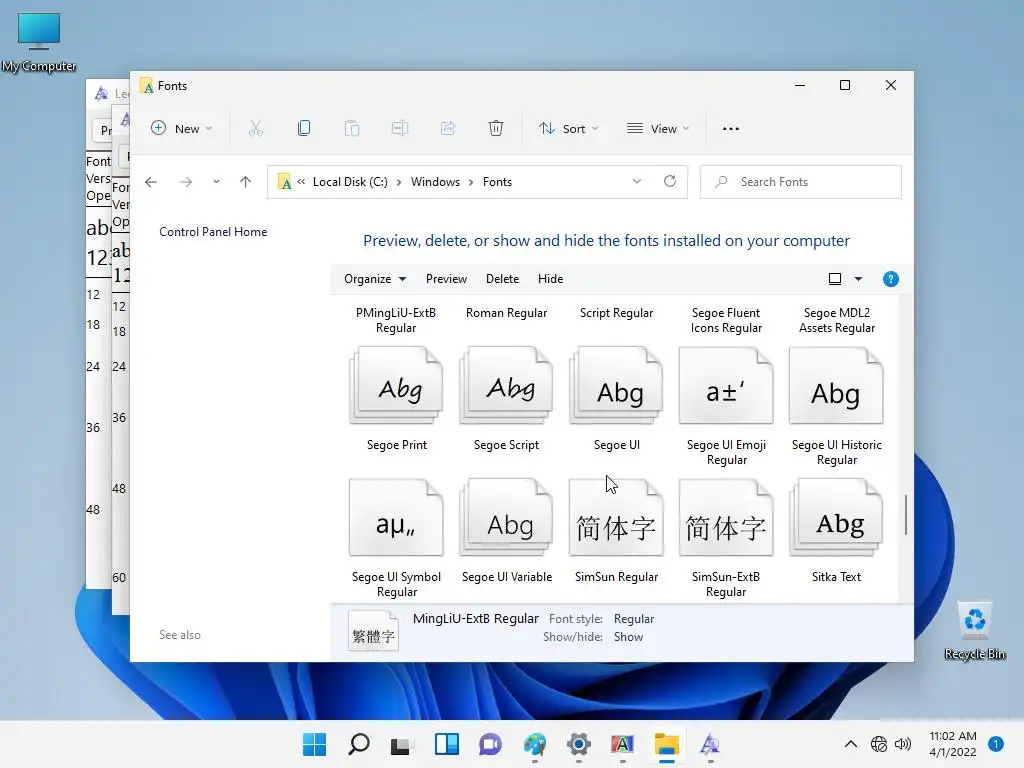Open the Organize menu
The image size is (1024, 768).
pos(375,279)
